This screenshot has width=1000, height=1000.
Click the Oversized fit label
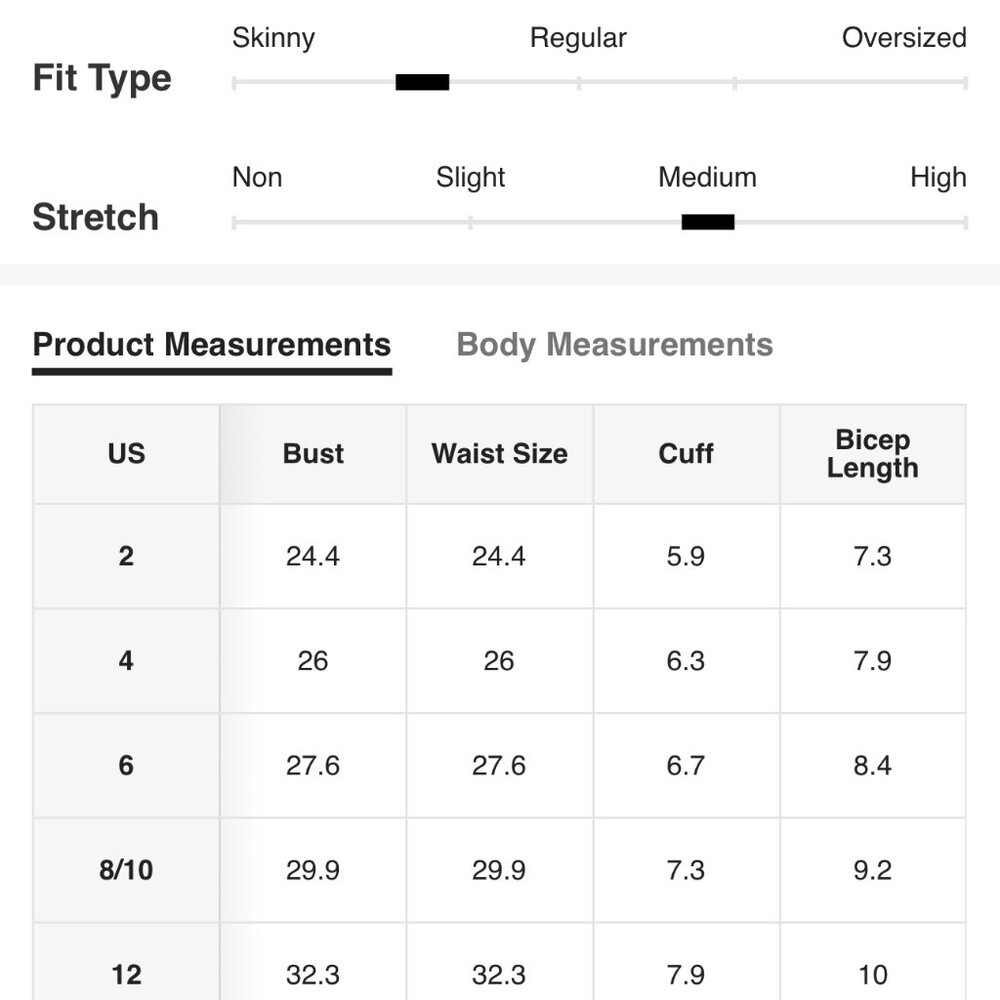904,38
